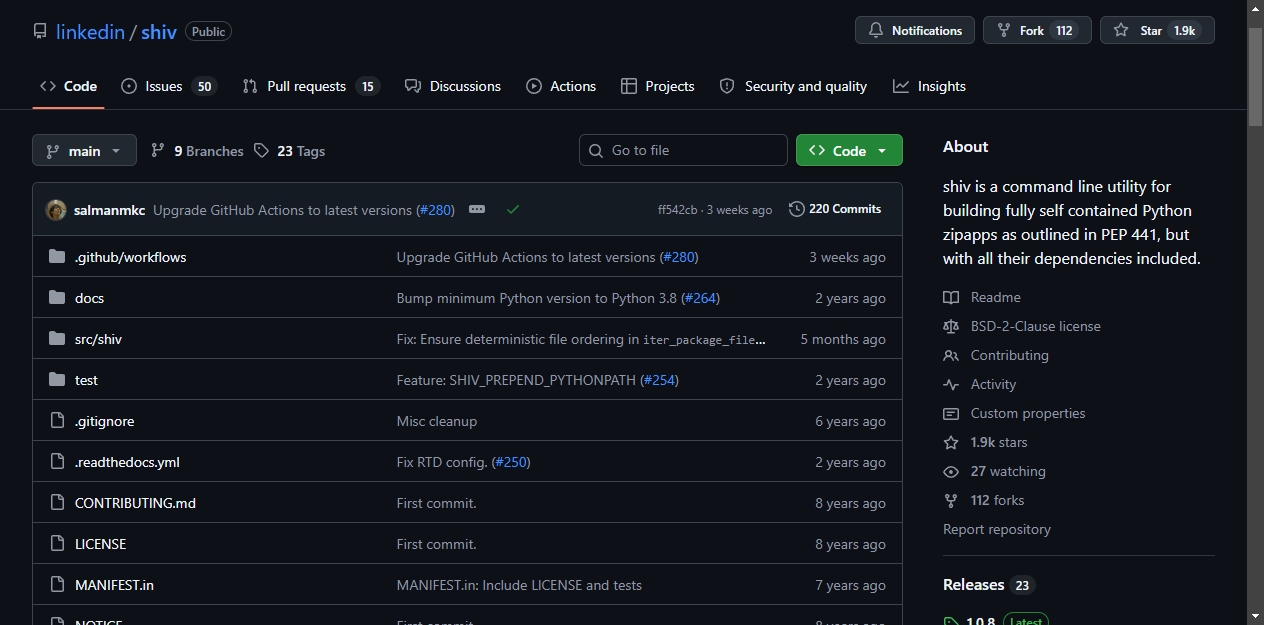The width and height of the screenshot is (1264, 625).
Task: Open Security and quality tab
Action: coord(793,86)
